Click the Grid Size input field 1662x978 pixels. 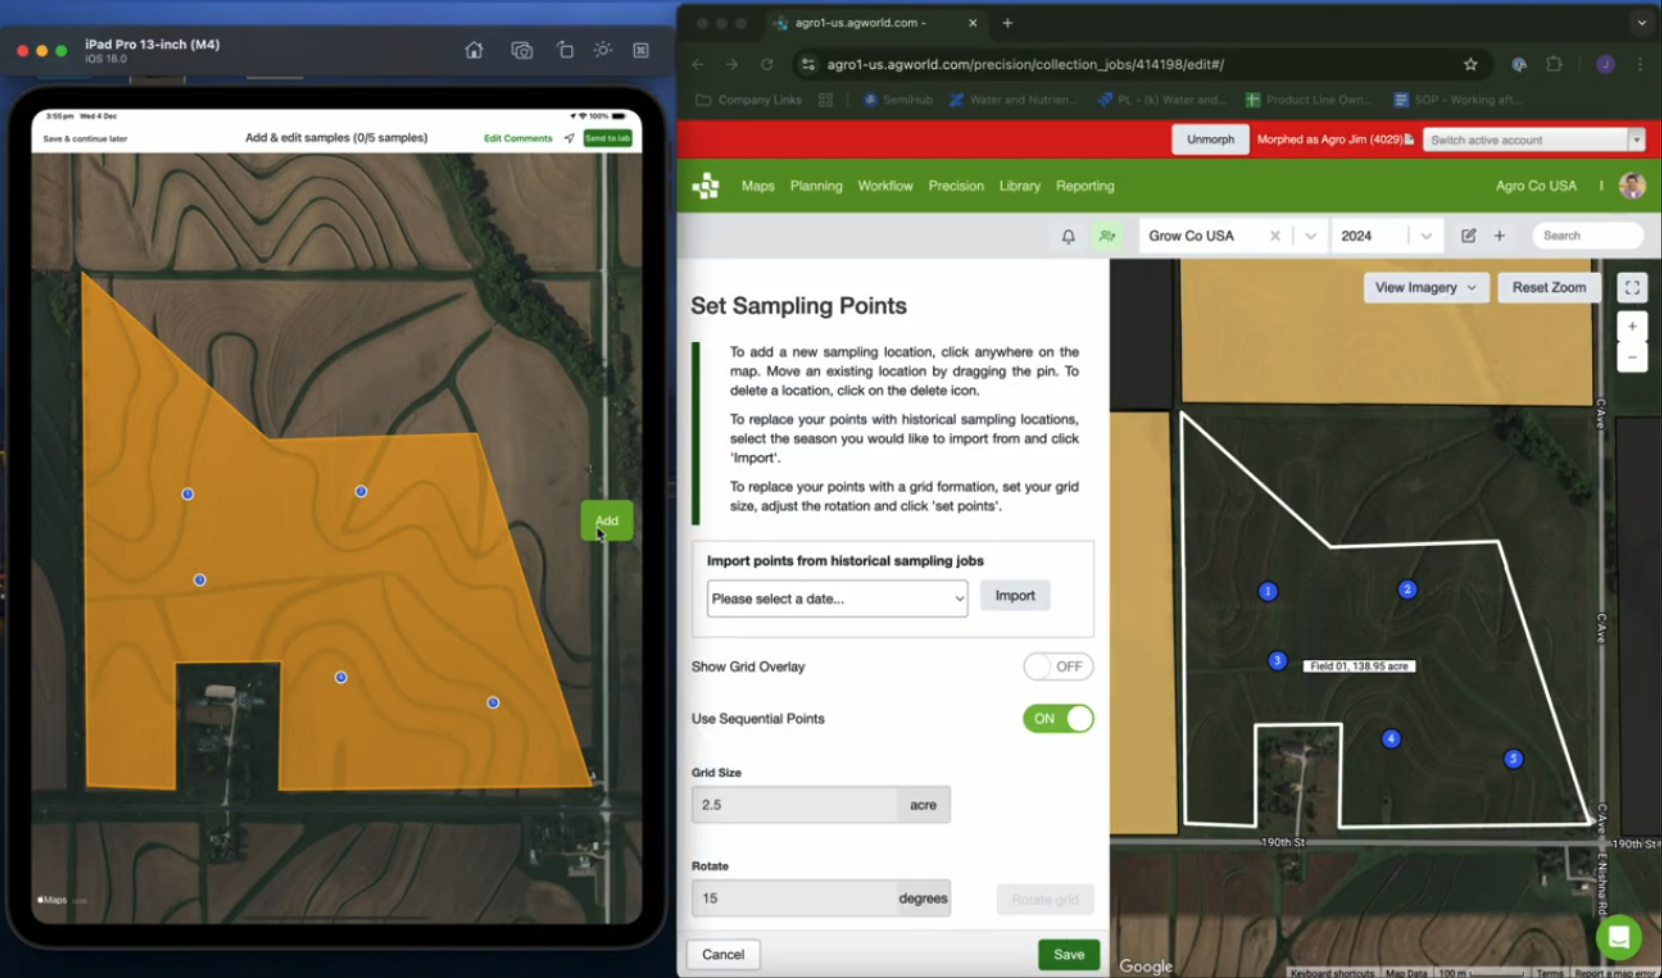pos(794,805)
